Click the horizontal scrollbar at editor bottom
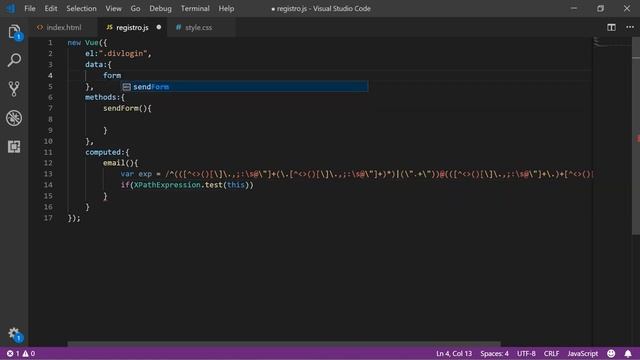The image size is (640, 360). point(284,344)
